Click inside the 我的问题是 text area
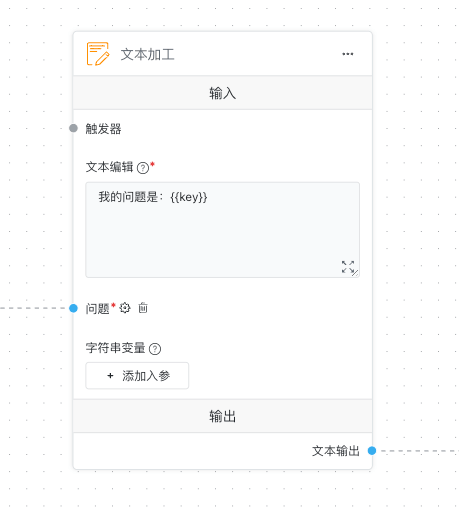The height and width of the screenshot is (519, 459). pos(222,230)
